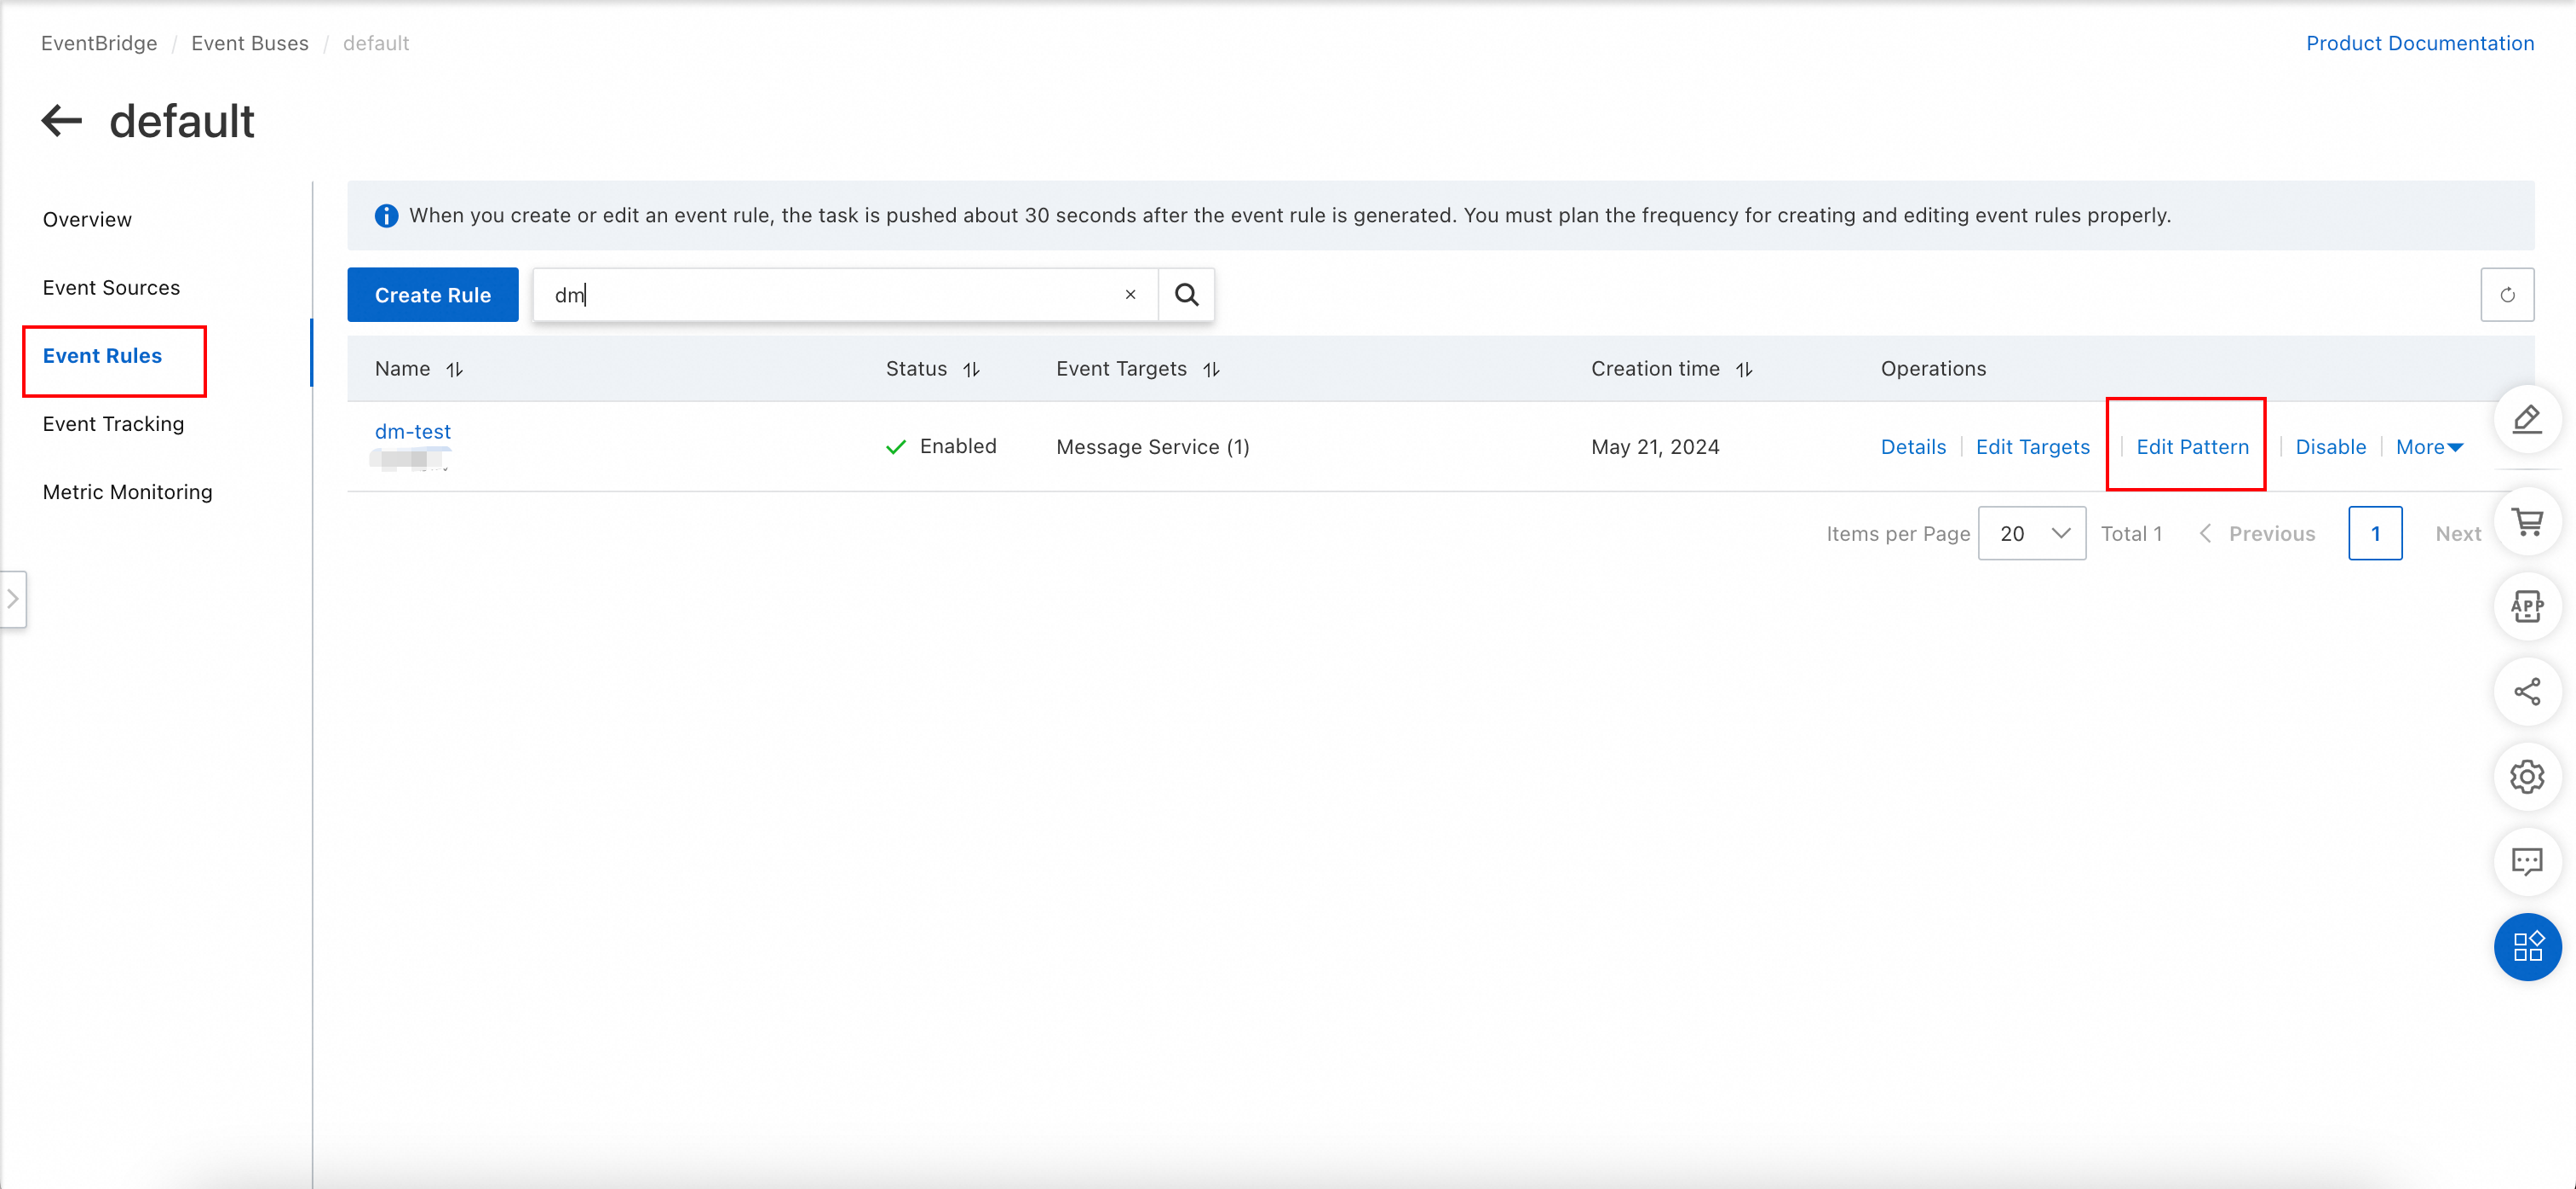Sort the table by Status column
This screenshot has height=1189, width=2576.
(x=971, y=370)
